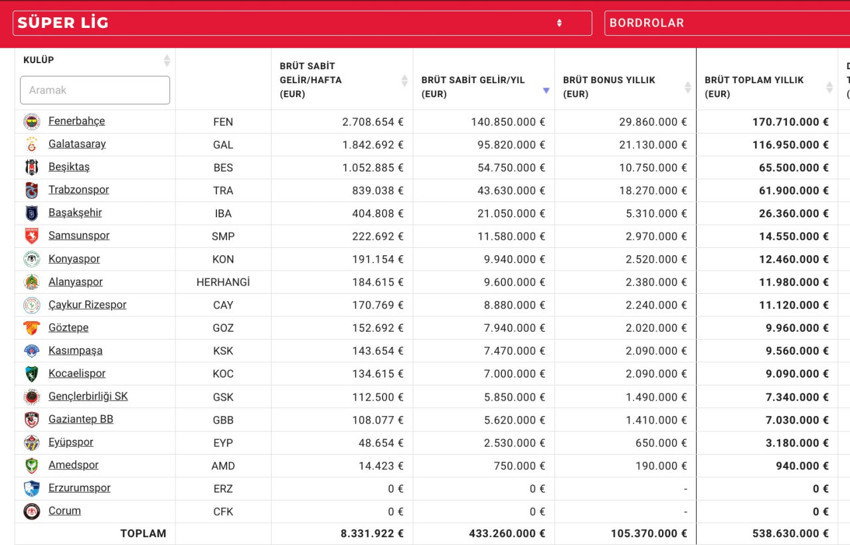850x545 pixels.
Task: Click the Kocaelispor club logo
Action: [x=31, y=374]
